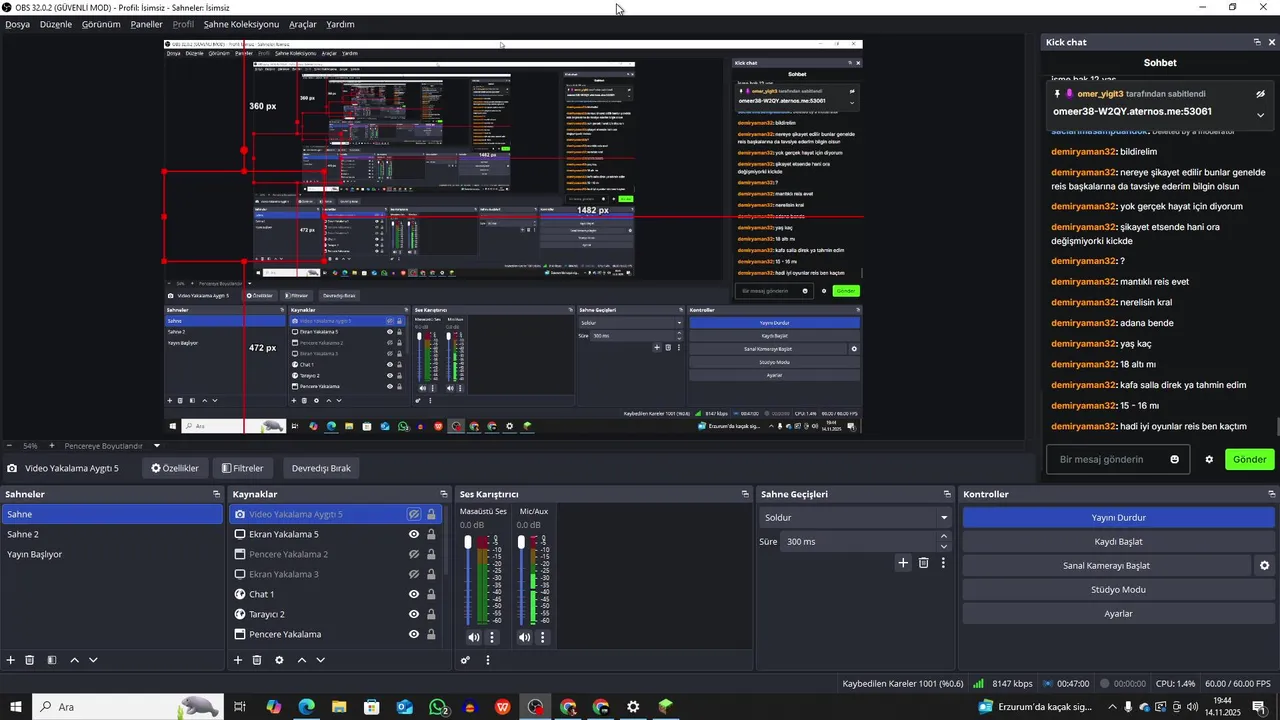Focus the Bir mesaj gönderin field
The height and width of the screenshot is (720, 1280).
click(x=1119, y=460)
